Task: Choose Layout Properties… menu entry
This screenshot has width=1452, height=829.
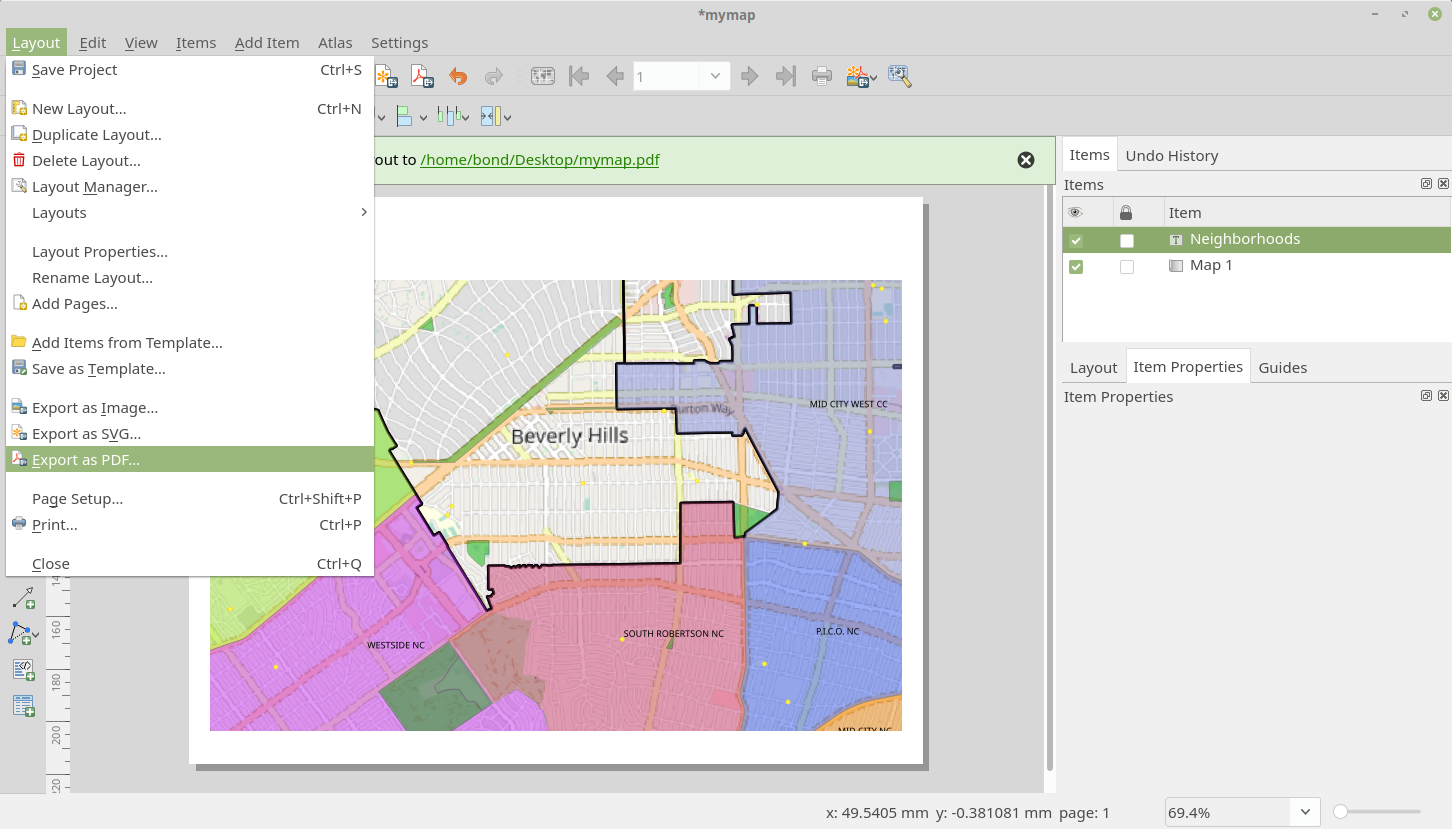Action: (x=190, y=252)
